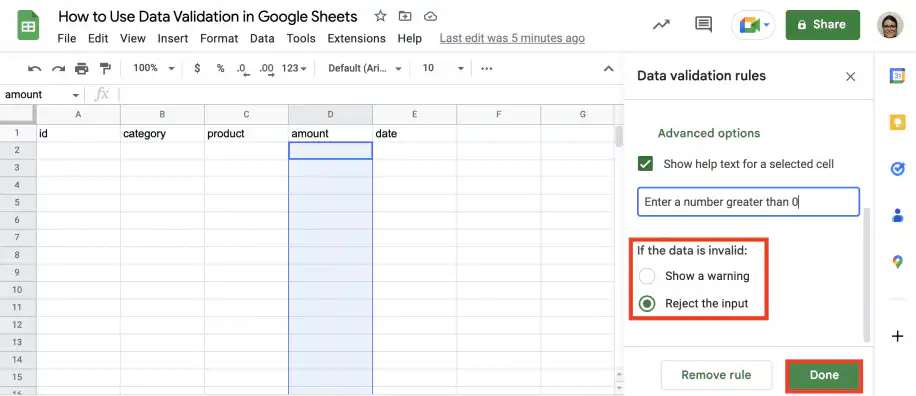This screenshot has width=916, height=396.
Task: Select the header cell containing id
Action: click(x=78, y=133)
